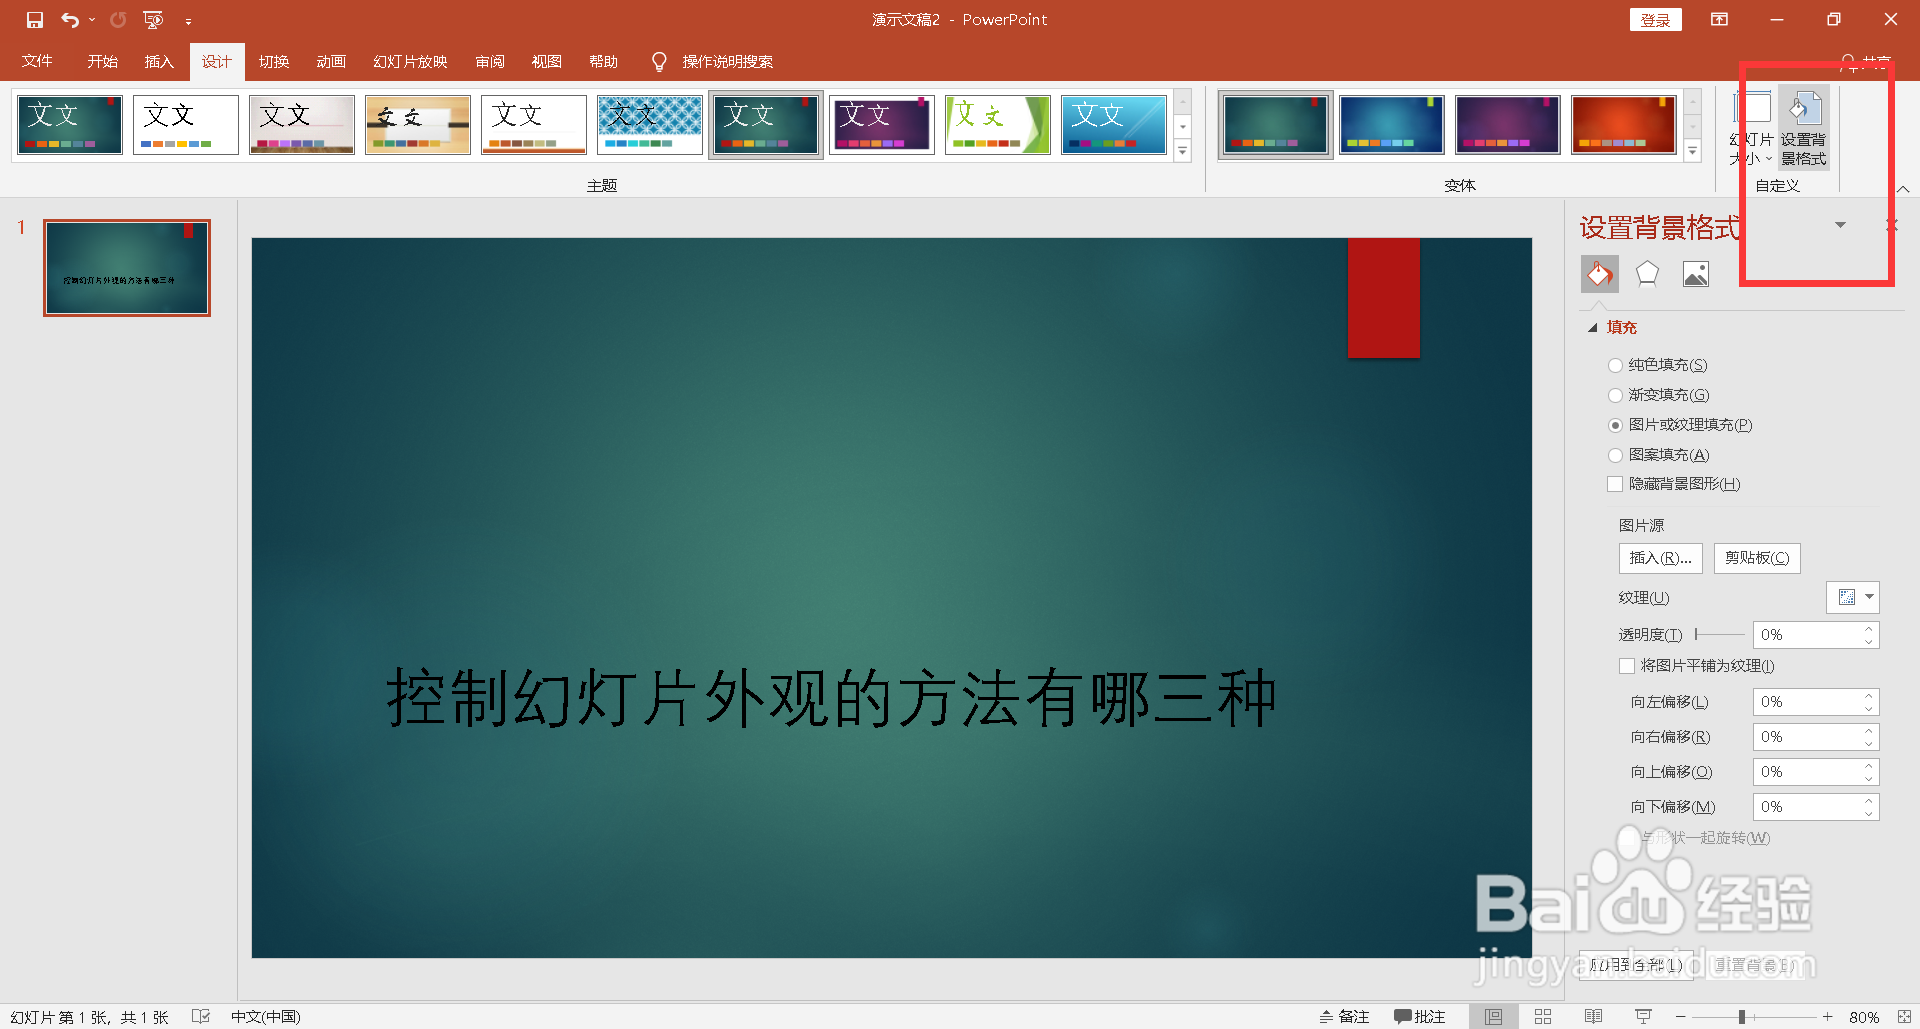This screenshot has width=1920, height=1029.
Task: Switch to Normal view icon
Action: point(1493,1016)
